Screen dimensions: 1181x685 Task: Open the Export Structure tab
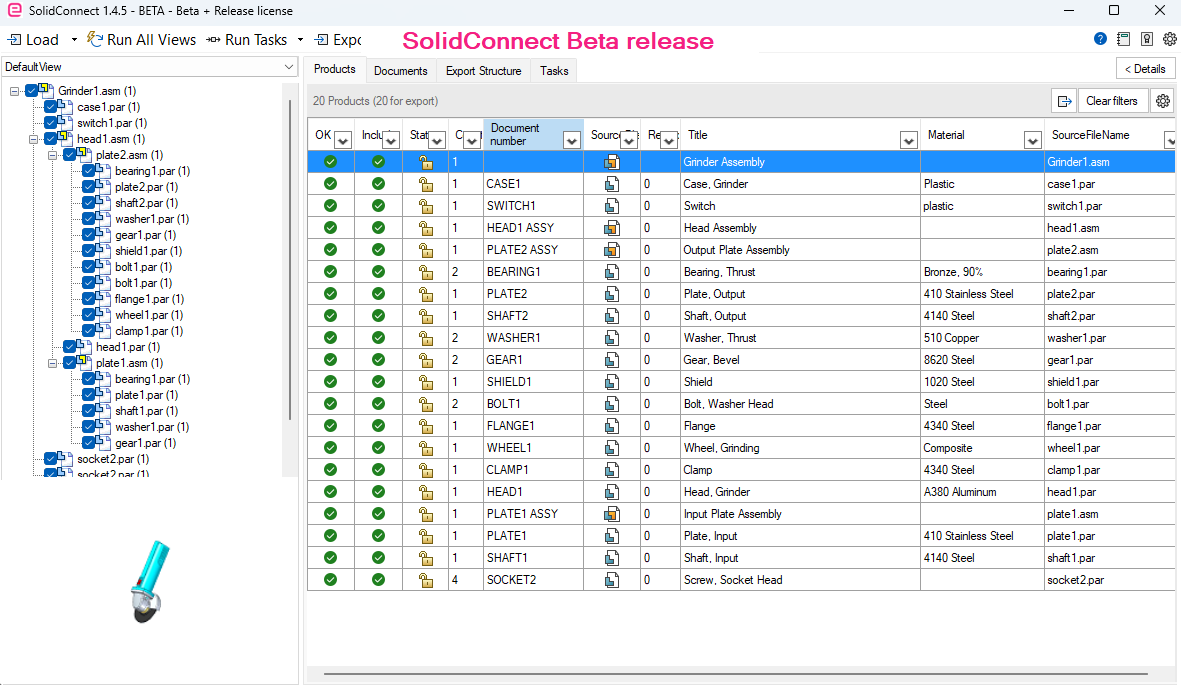tap(484, 71)
